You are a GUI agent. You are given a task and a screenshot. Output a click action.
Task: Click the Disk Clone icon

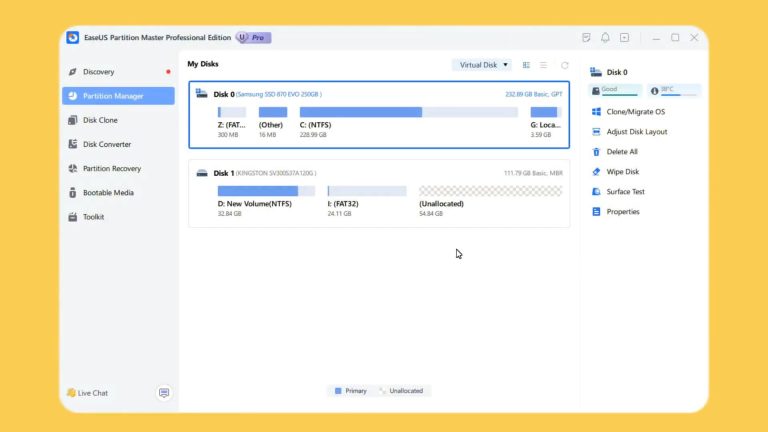pos(72,120)
